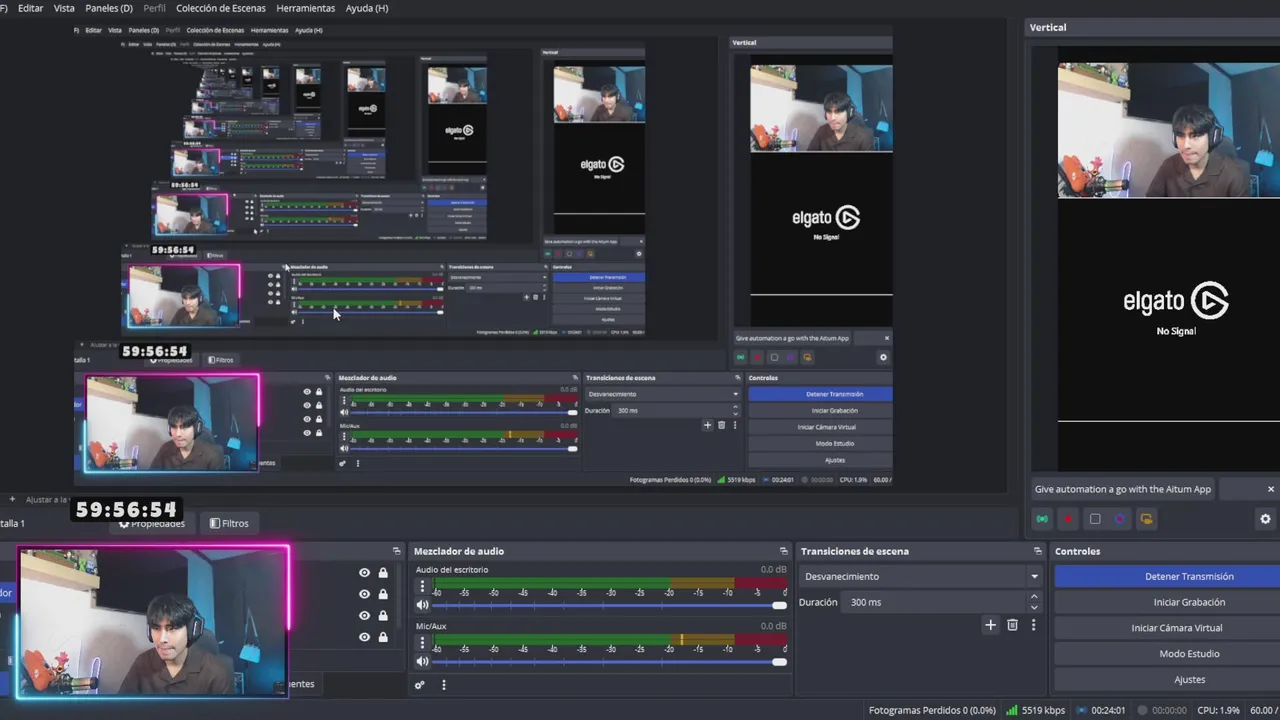Click Audio del escritorio volume slider
This screenshot has width=1280, height=720.
click(609, 605)
